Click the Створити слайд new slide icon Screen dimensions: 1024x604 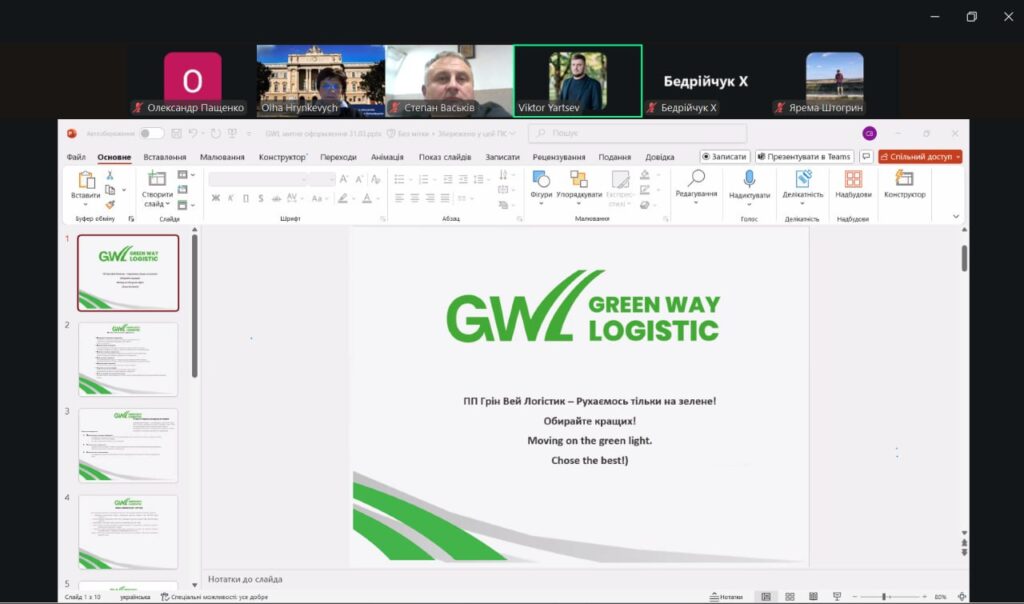[157, 179]
